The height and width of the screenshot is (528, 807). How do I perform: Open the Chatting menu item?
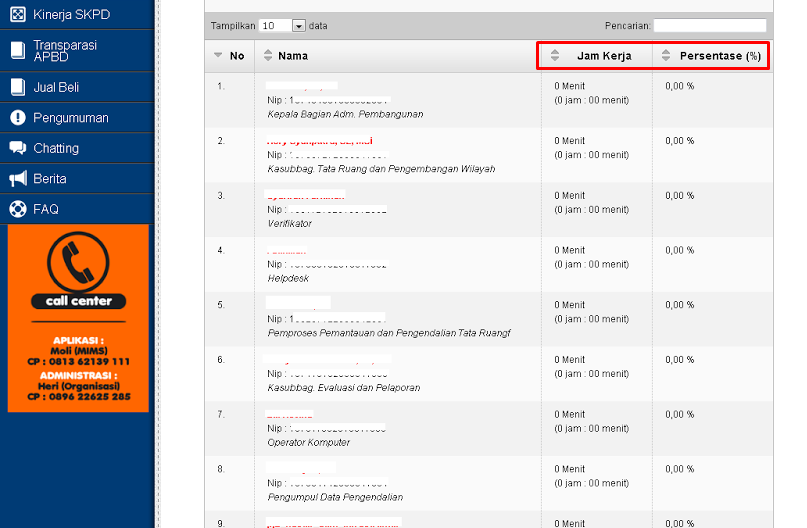coord(77,148)
